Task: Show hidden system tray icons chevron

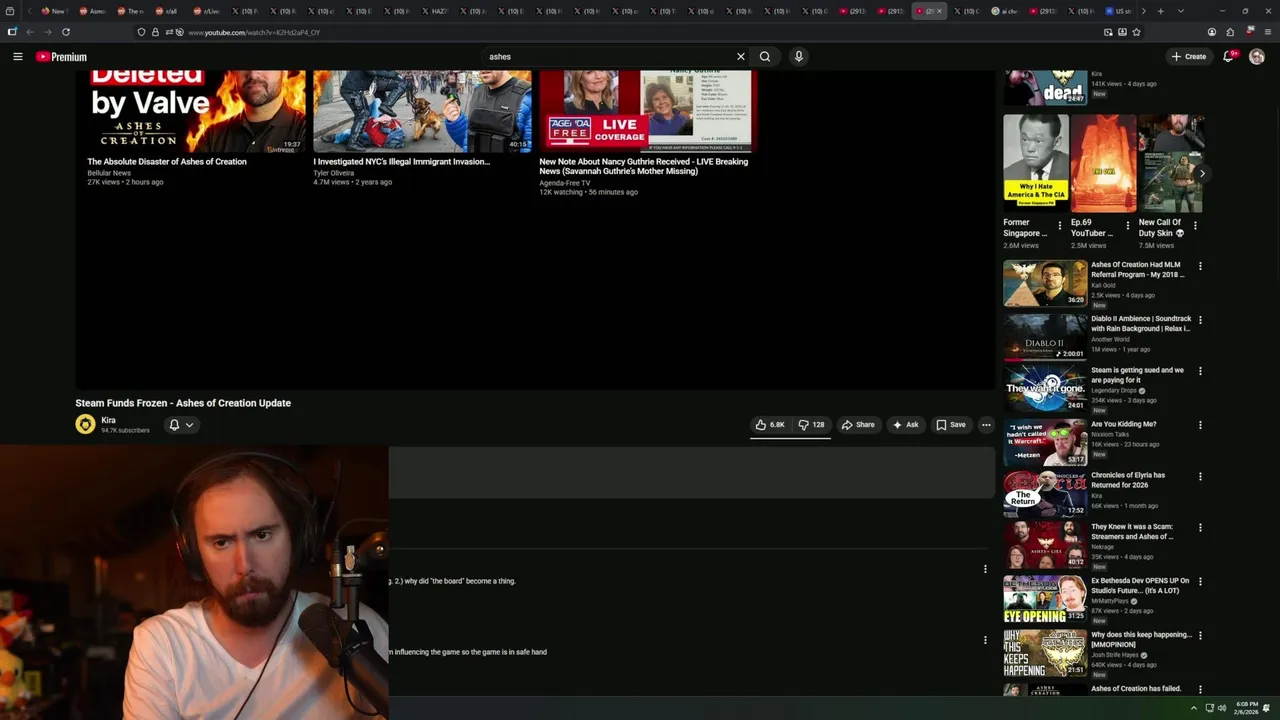Action: coord(1193,708)
